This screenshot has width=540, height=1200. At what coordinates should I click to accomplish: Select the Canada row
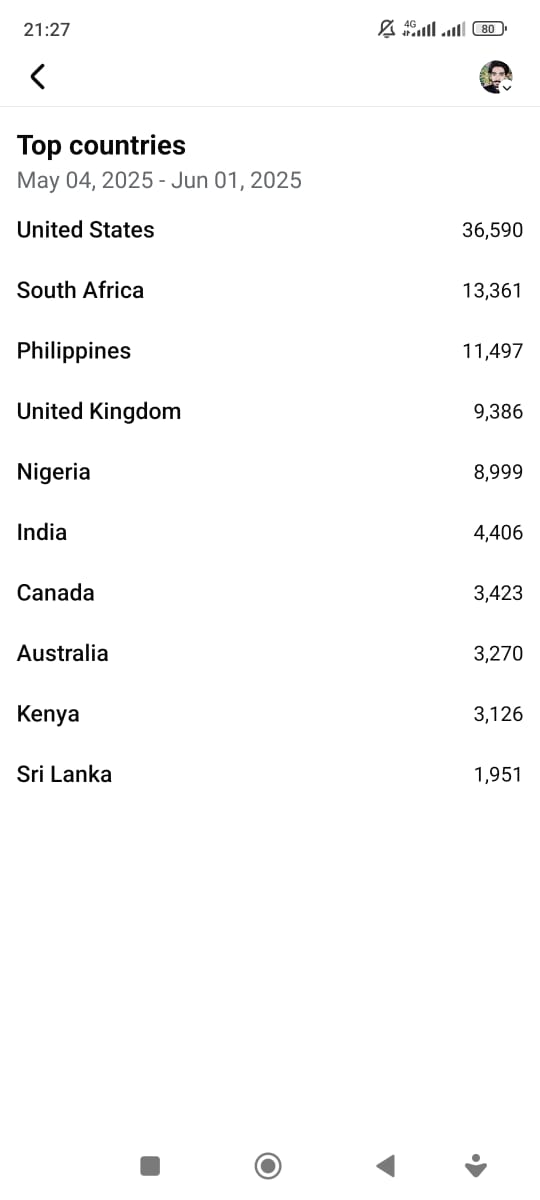point(270,593)
